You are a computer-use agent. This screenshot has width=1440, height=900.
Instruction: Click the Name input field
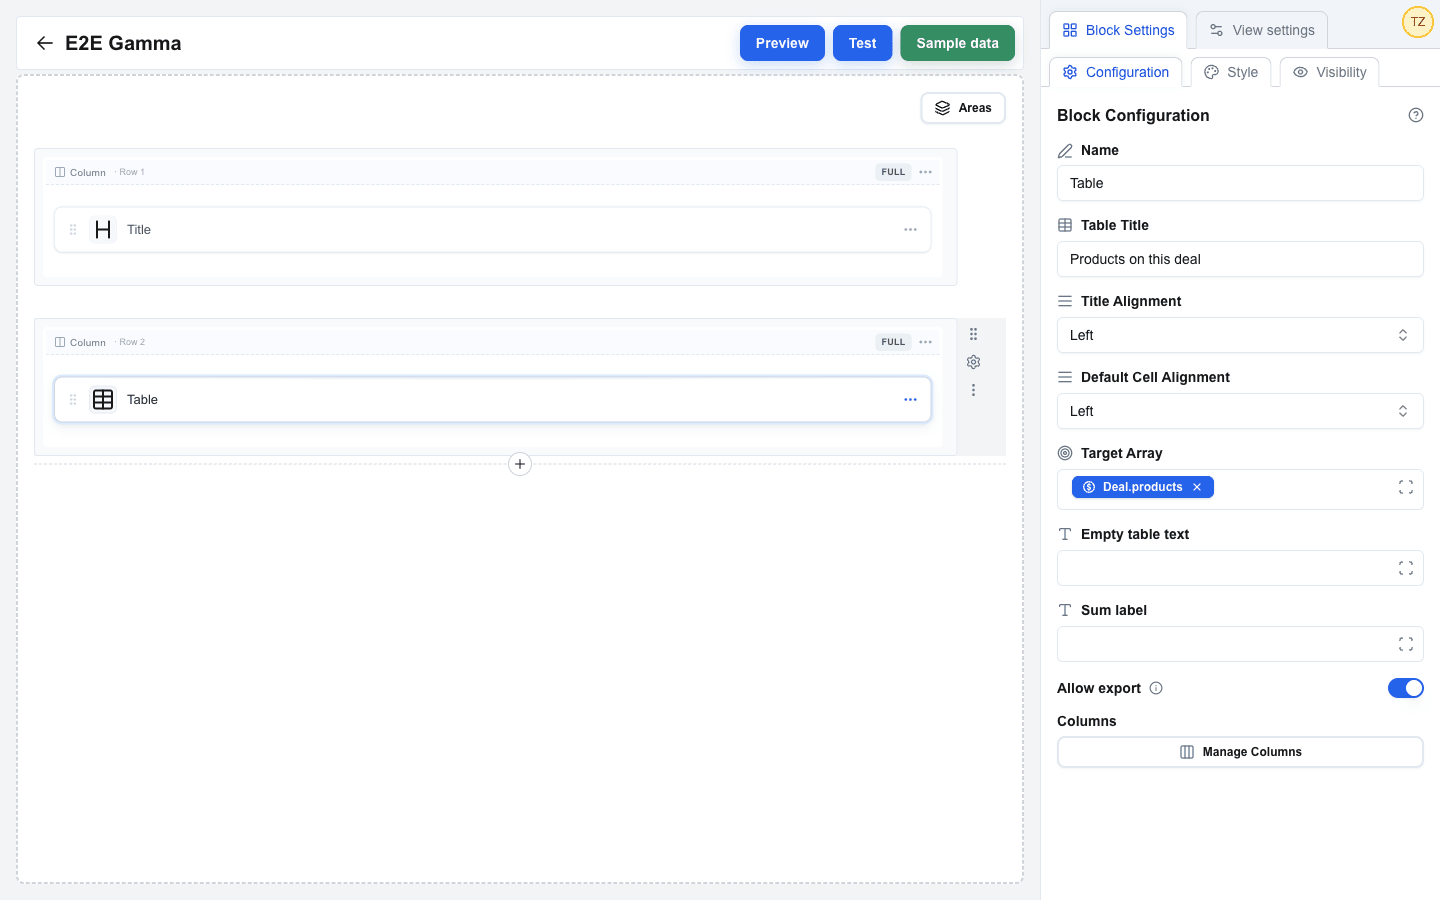[x=1240, y=183]
